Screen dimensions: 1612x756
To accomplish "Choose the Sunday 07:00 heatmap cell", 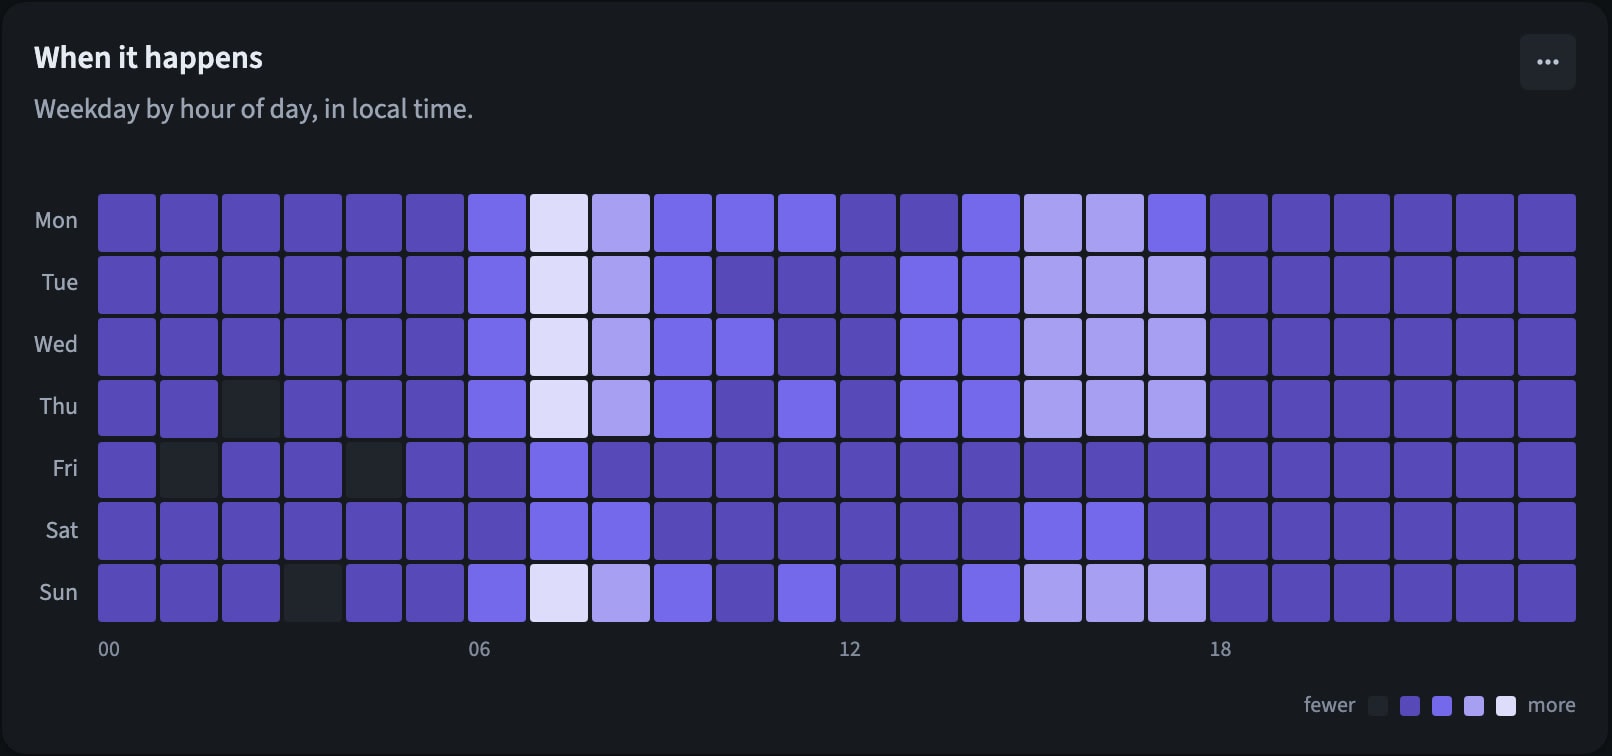I will 559,593.
